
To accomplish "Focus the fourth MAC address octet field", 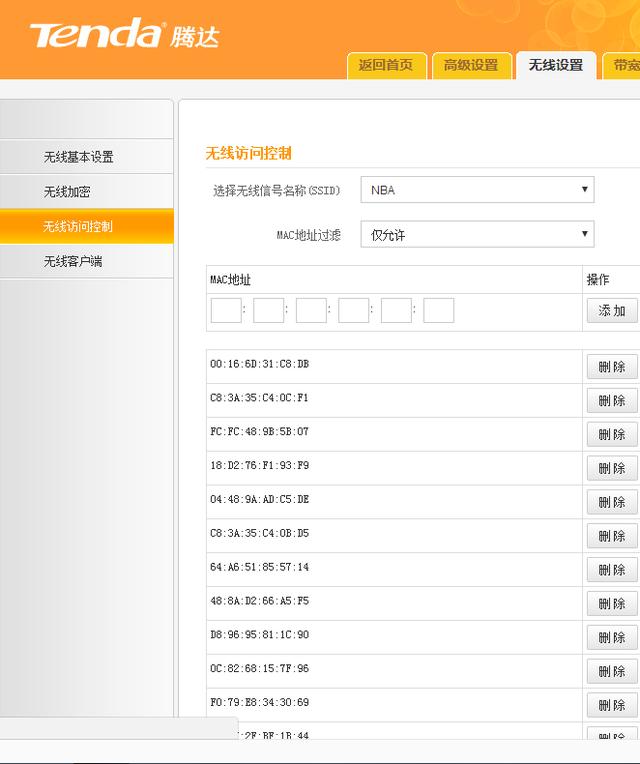I will click(354, 310).
